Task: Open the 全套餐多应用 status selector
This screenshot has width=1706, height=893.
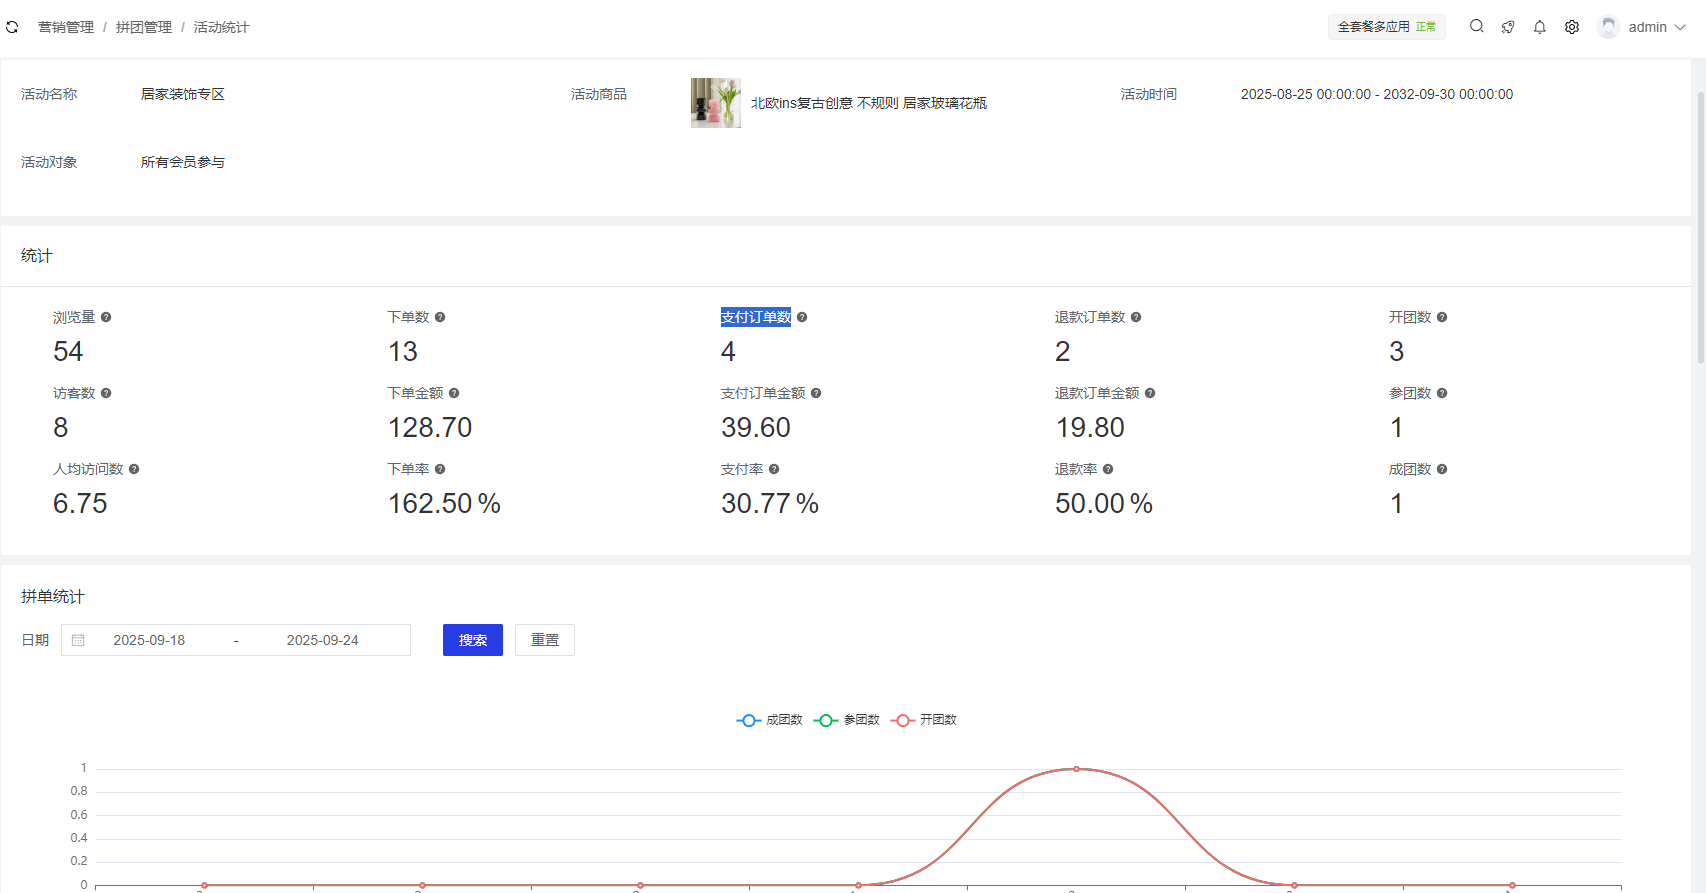Action: (1386, 27)
